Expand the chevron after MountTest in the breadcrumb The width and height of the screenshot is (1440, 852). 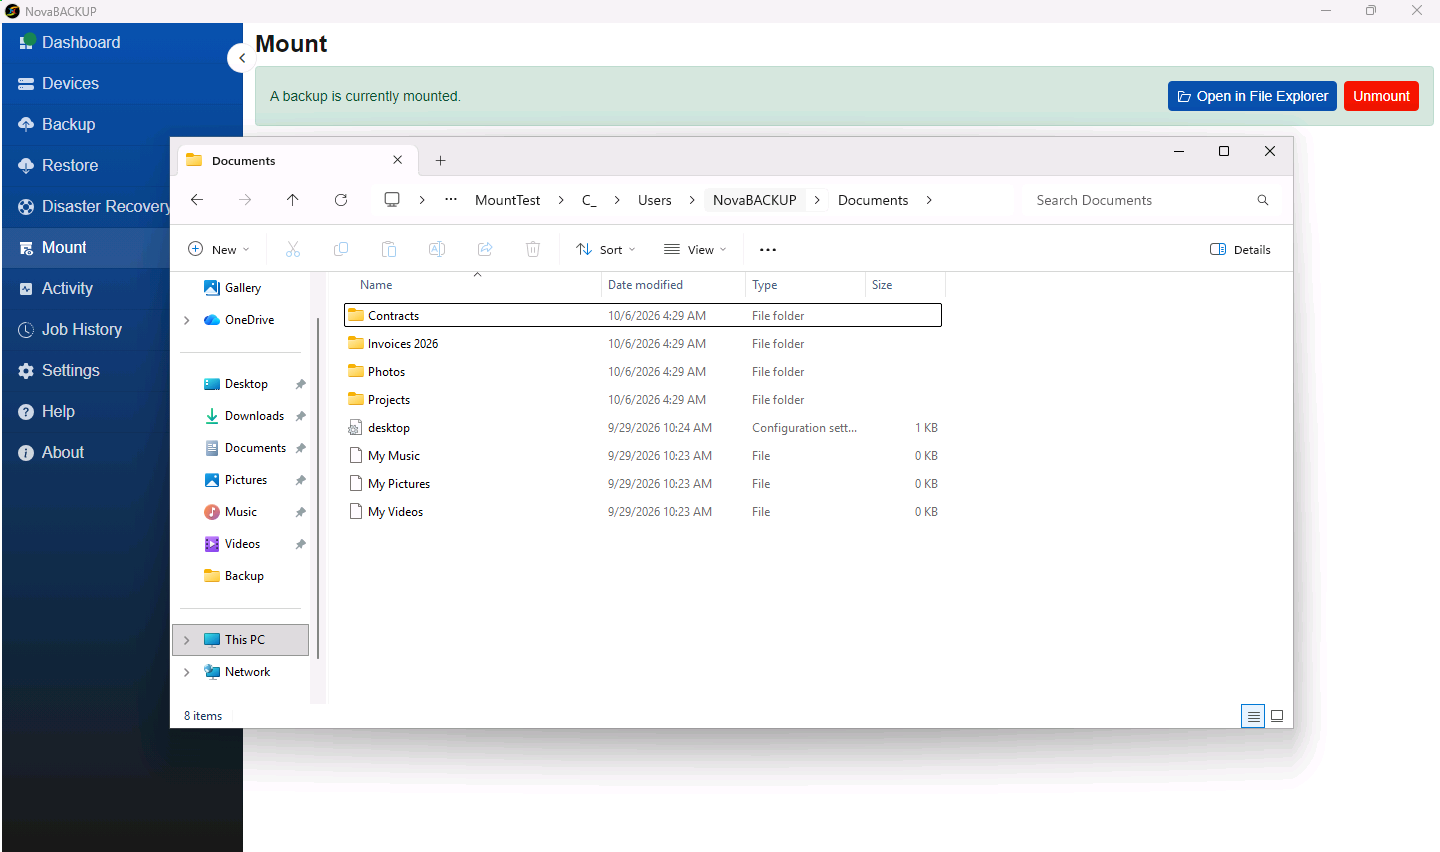[x=561, y=200]
